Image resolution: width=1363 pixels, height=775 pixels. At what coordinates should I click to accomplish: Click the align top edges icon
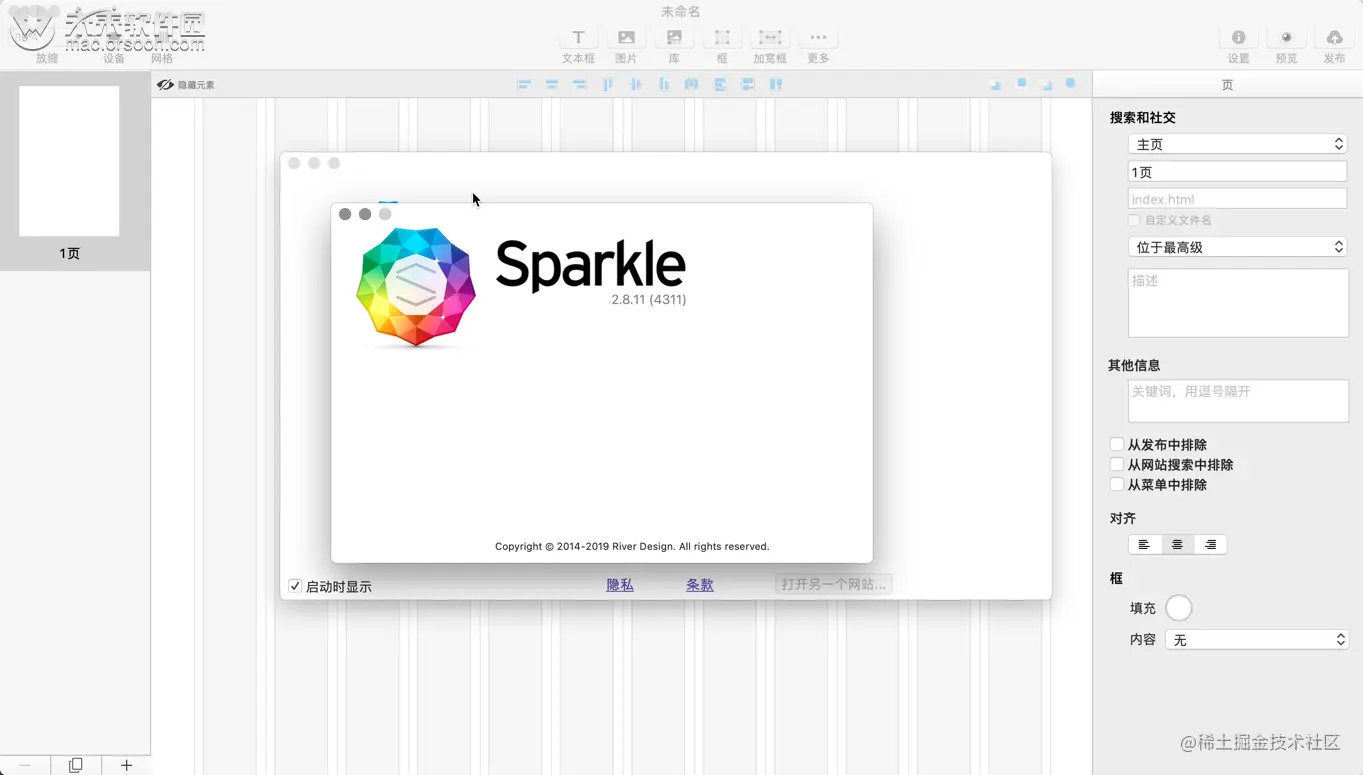608,85
